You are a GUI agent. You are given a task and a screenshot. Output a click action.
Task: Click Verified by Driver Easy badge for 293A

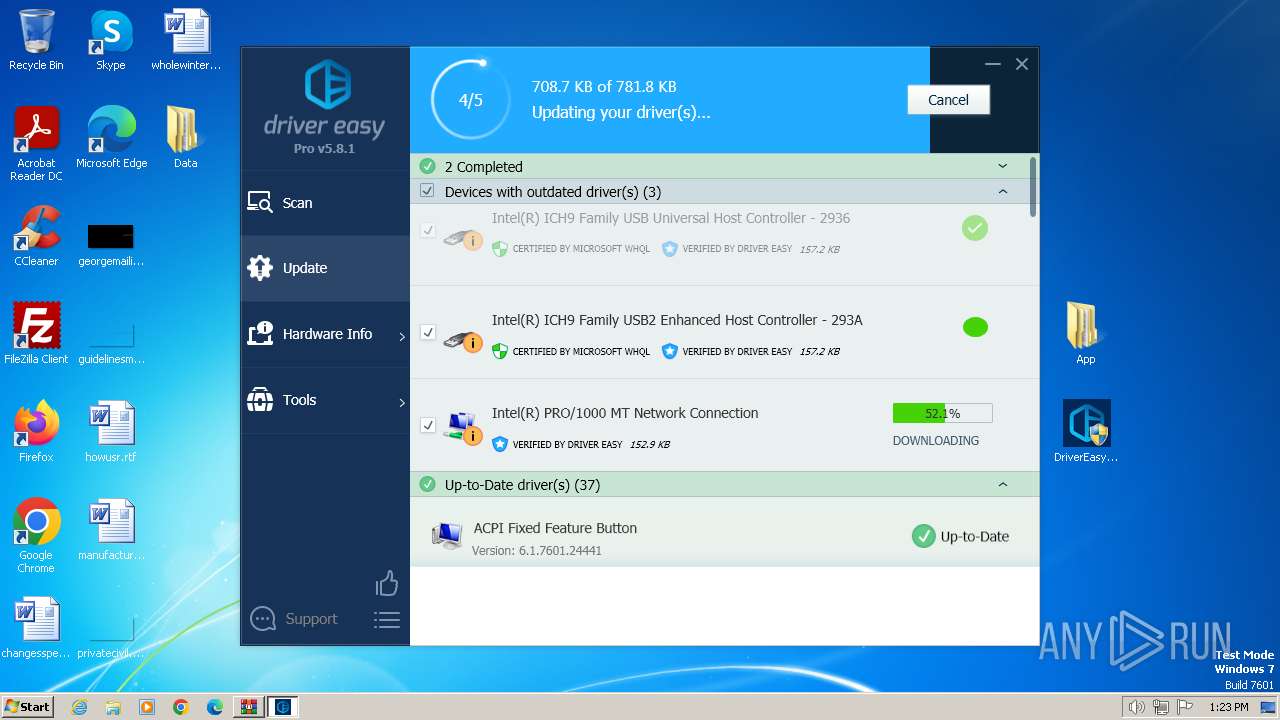[x=727, y=351]
